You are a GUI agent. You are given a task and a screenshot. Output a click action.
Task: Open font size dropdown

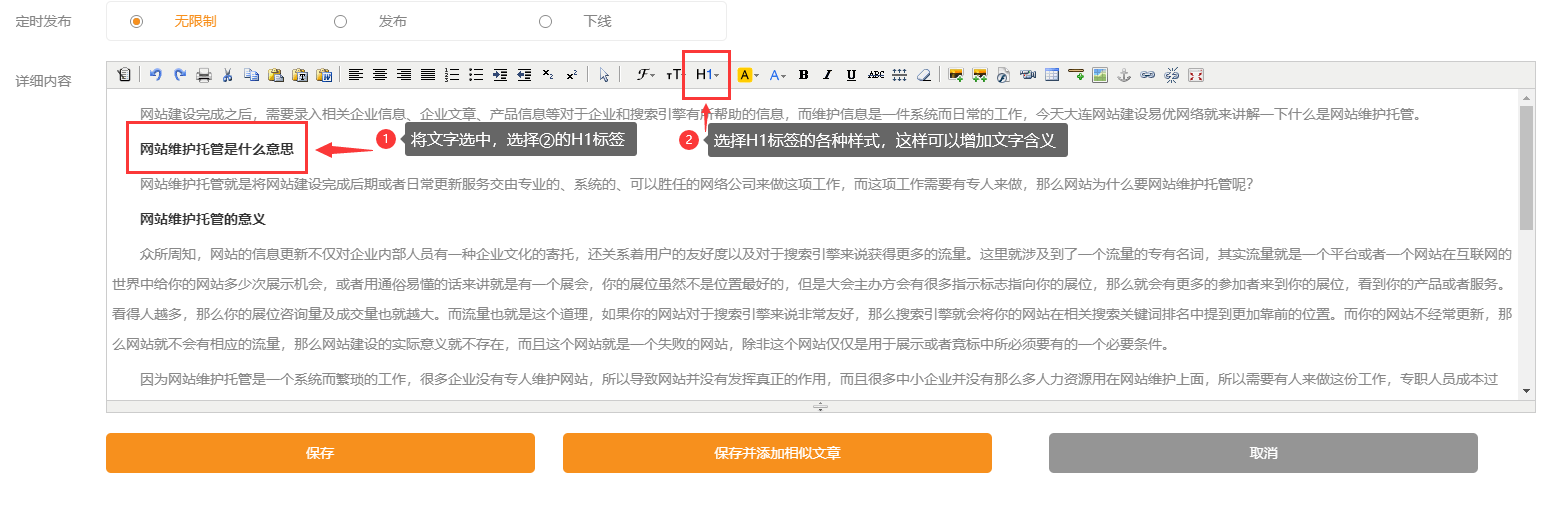(675, 75)
